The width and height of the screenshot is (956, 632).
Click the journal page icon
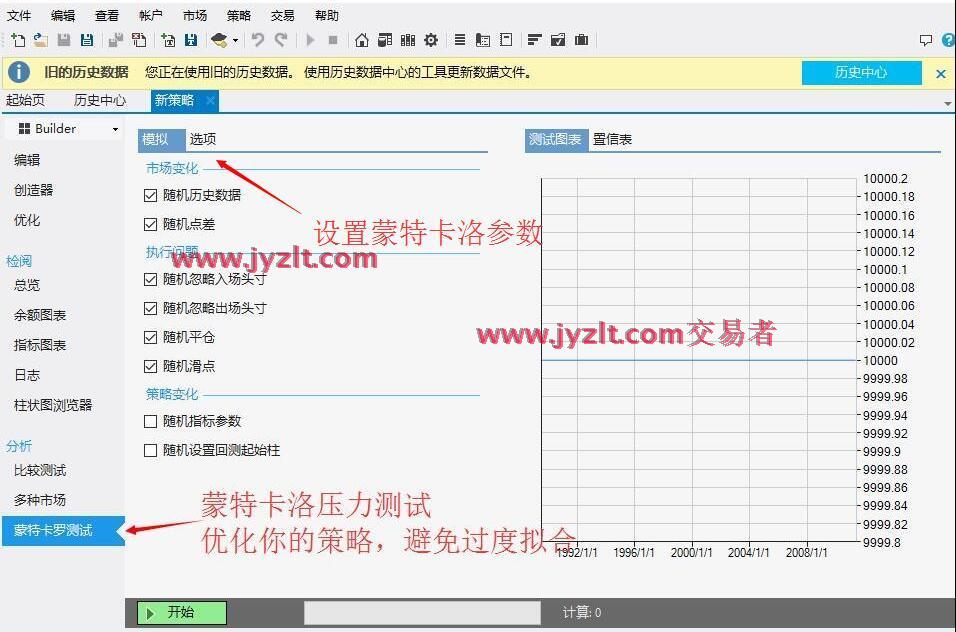point(506,40)
